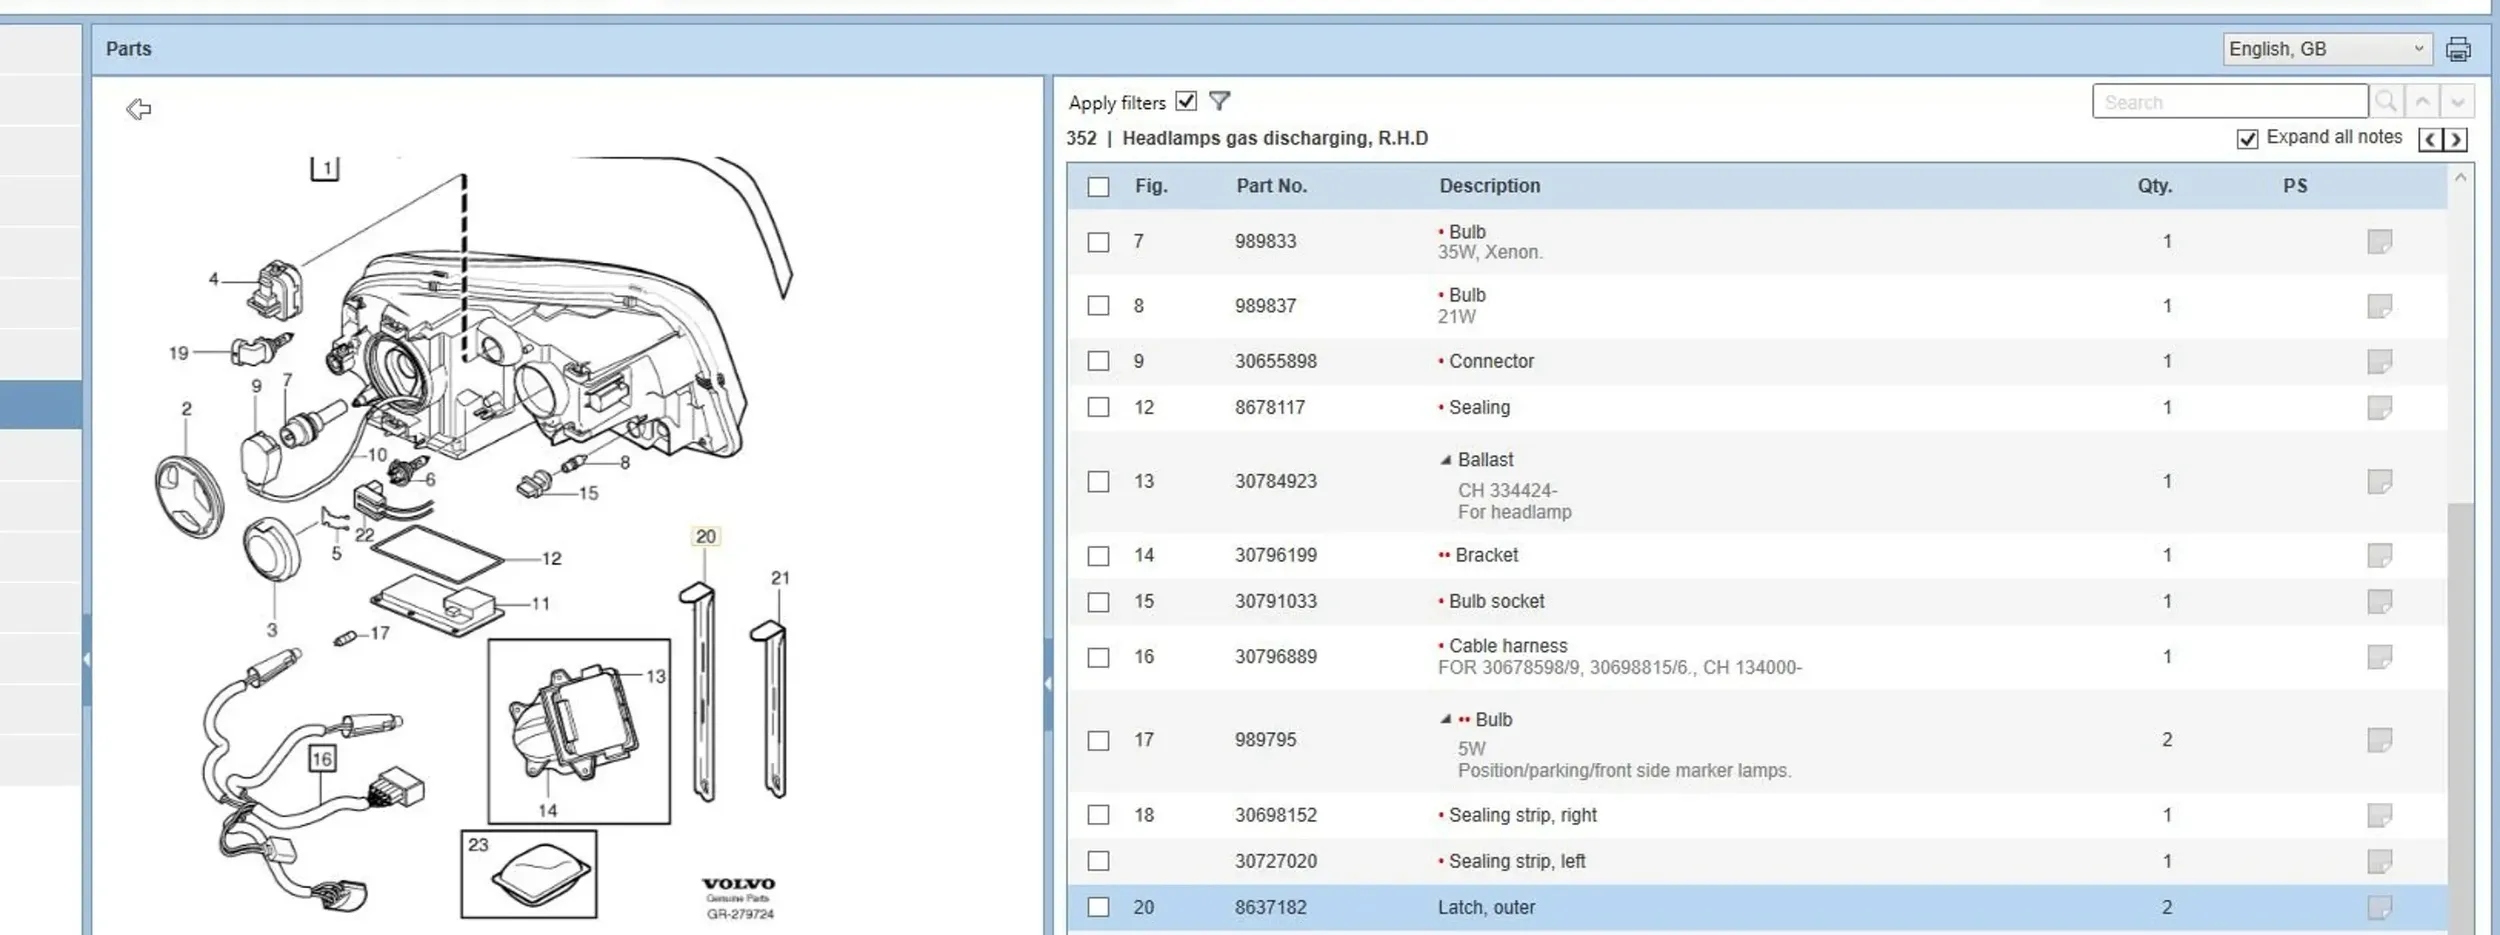
Task: Sort by Fig. column header
Action: 1151,186
